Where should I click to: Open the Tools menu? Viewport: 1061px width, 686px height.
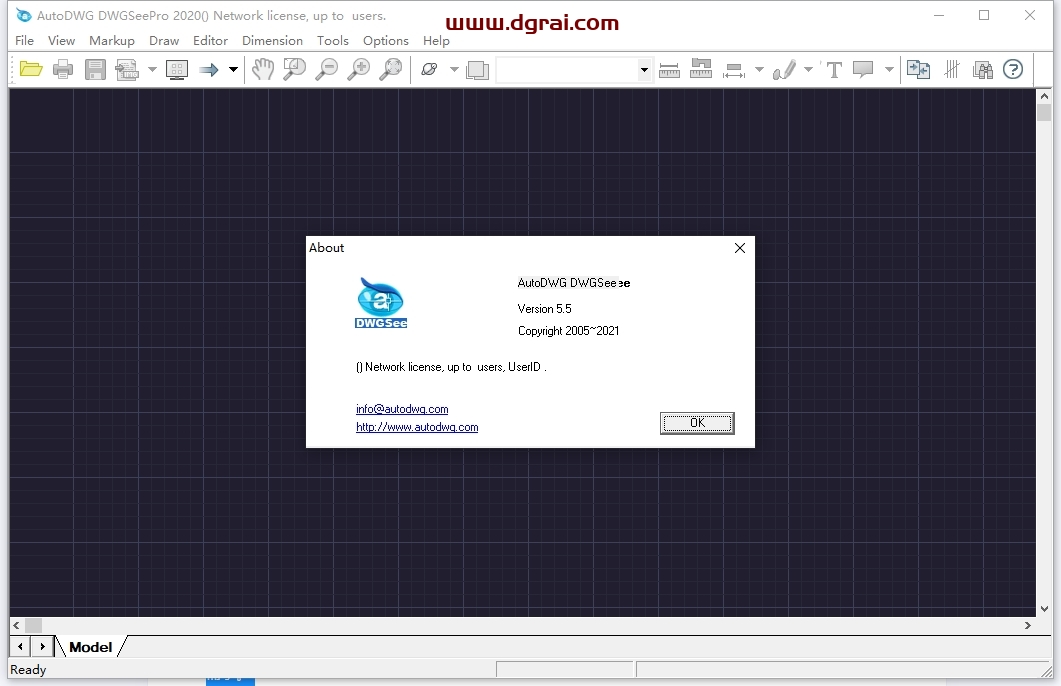[332, 41]
